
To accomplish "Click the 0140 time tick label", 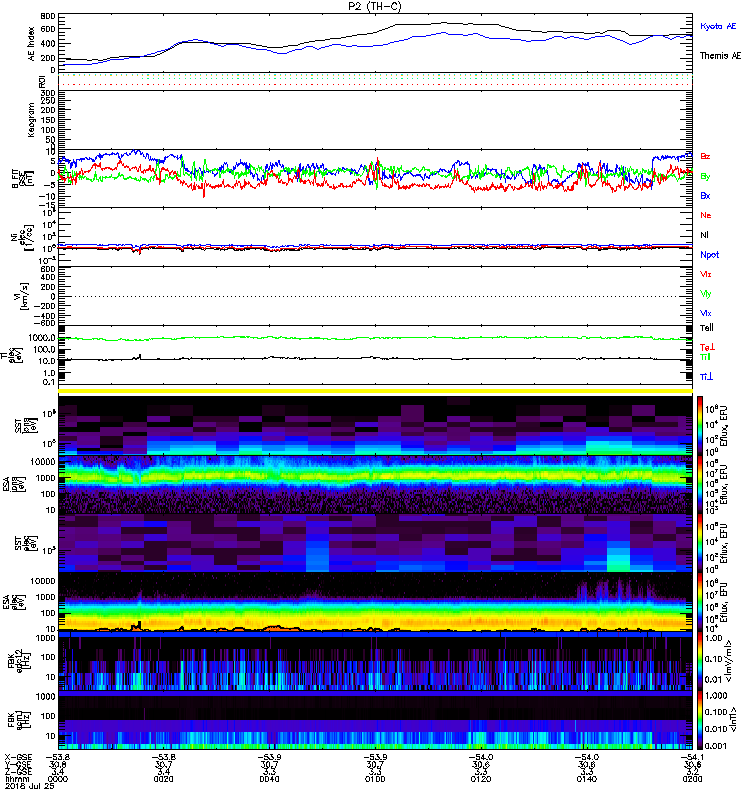I will pyautogui.click(x=587, y=779).
